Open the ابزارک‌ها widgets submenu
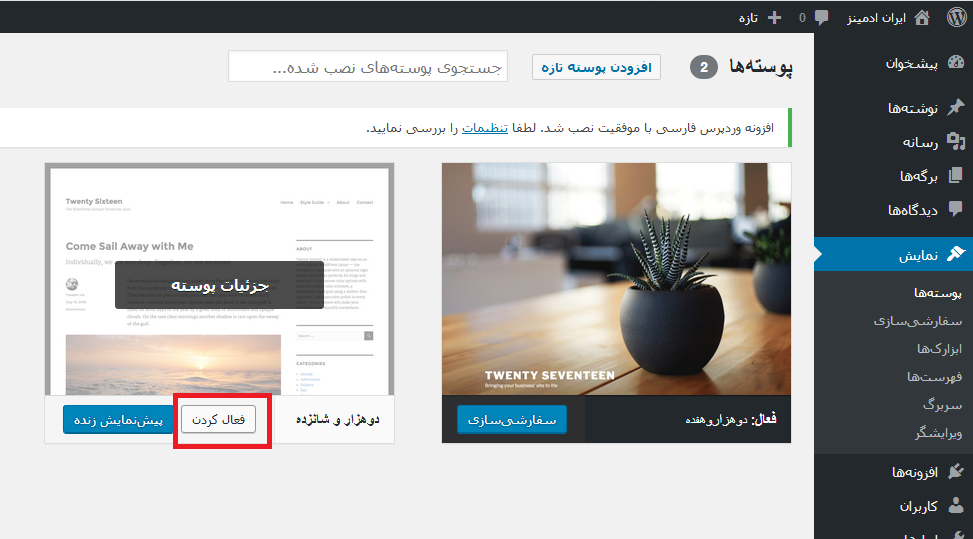Image resolution: width=973 pixels, height=539 pixels. click(939, 349)
